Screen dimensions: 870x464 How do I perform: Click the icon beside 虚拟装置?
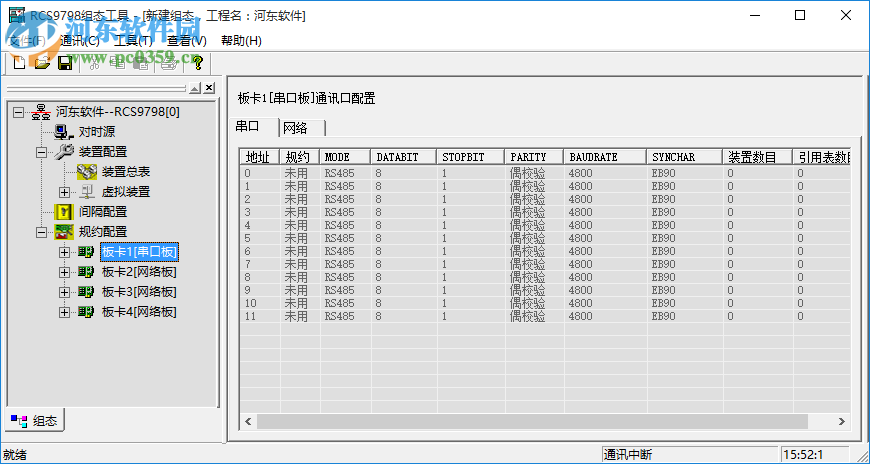point(87,192)
